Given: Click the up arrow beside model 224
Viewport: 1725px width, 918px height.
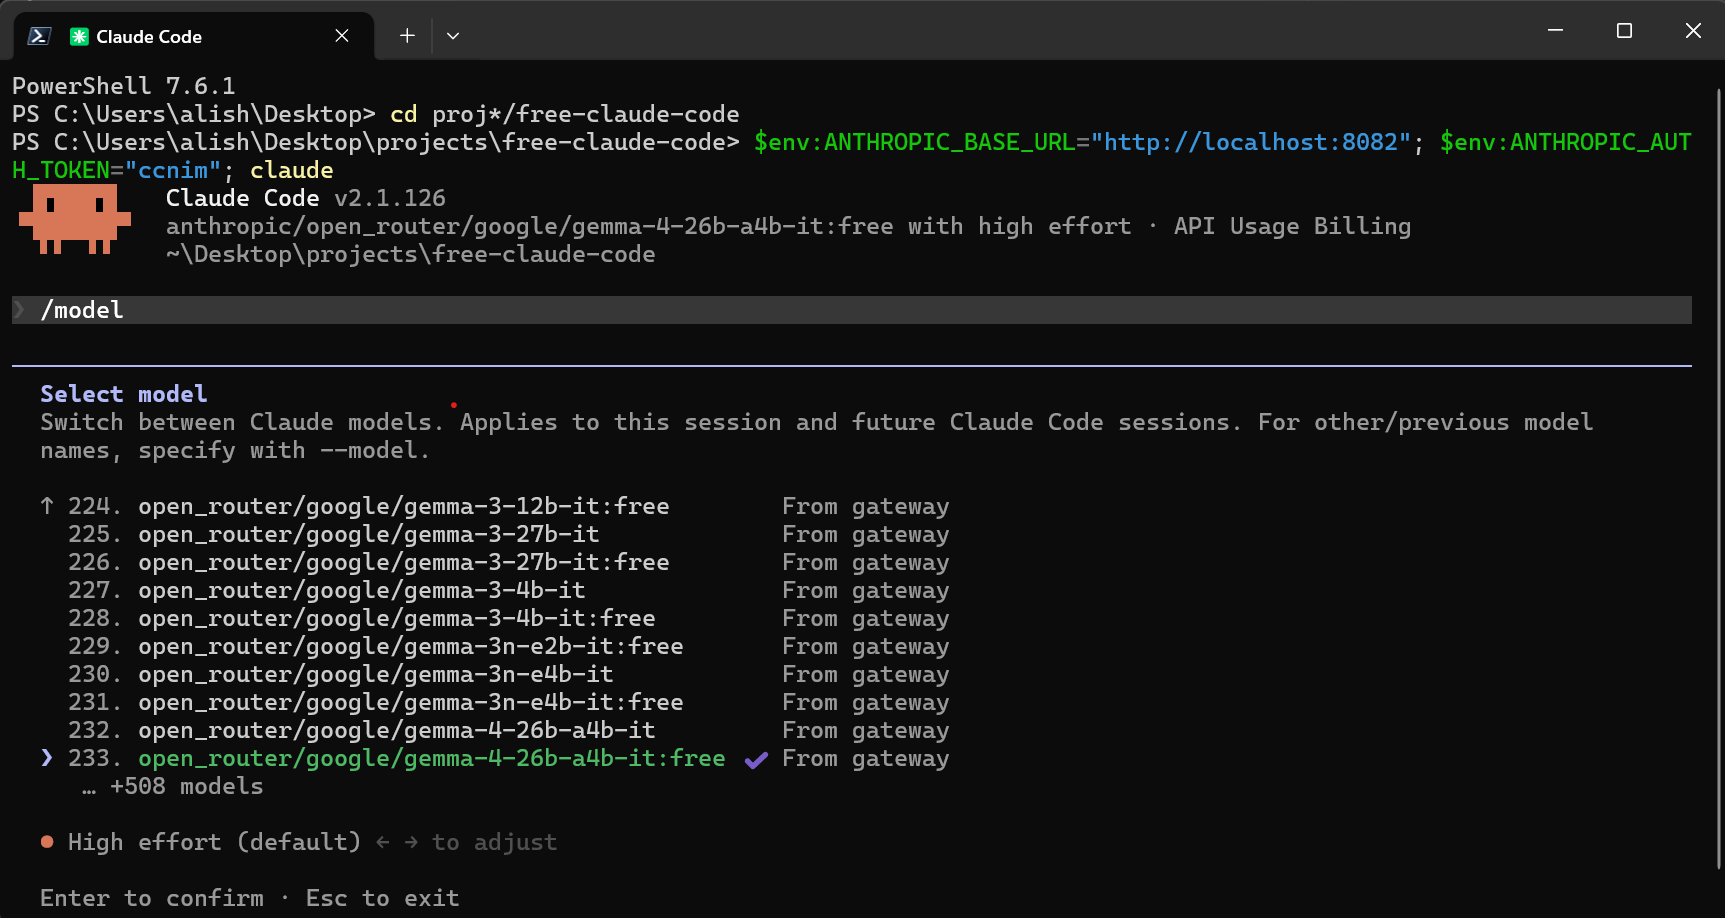Looking at the screenshot, I should [47, 506].
